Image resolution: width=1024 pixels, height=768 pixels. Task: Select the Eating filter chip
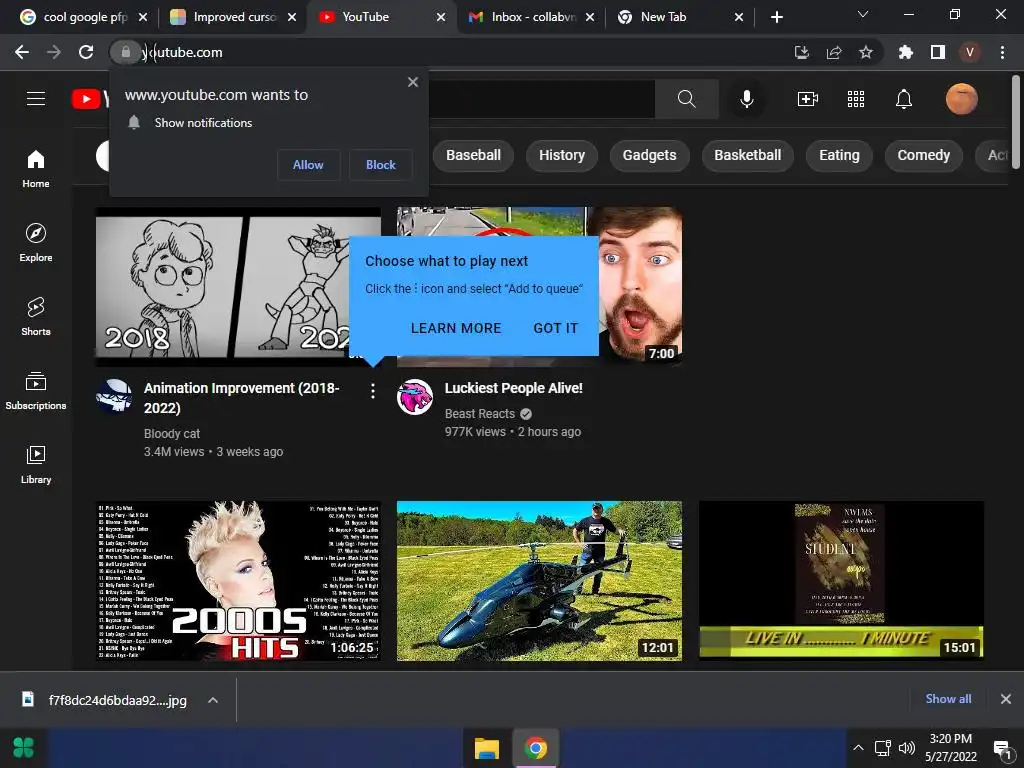click(839, 155)
